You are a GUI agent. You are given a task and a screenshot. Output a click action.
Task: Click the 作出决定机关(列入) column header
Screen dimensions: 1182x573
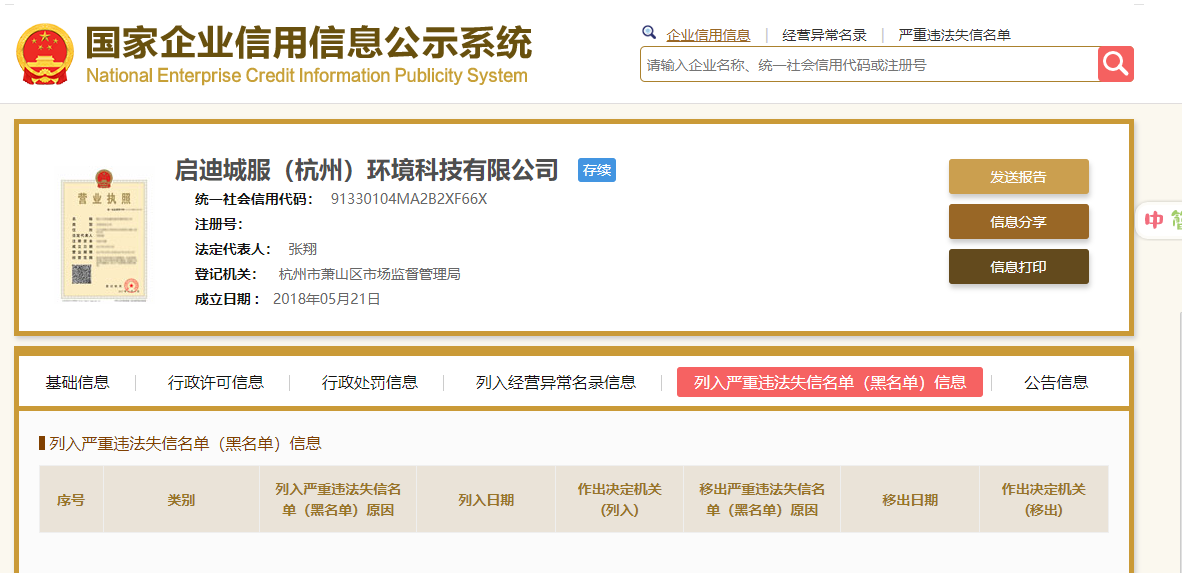pyautogui.click(x=620, y=499)
